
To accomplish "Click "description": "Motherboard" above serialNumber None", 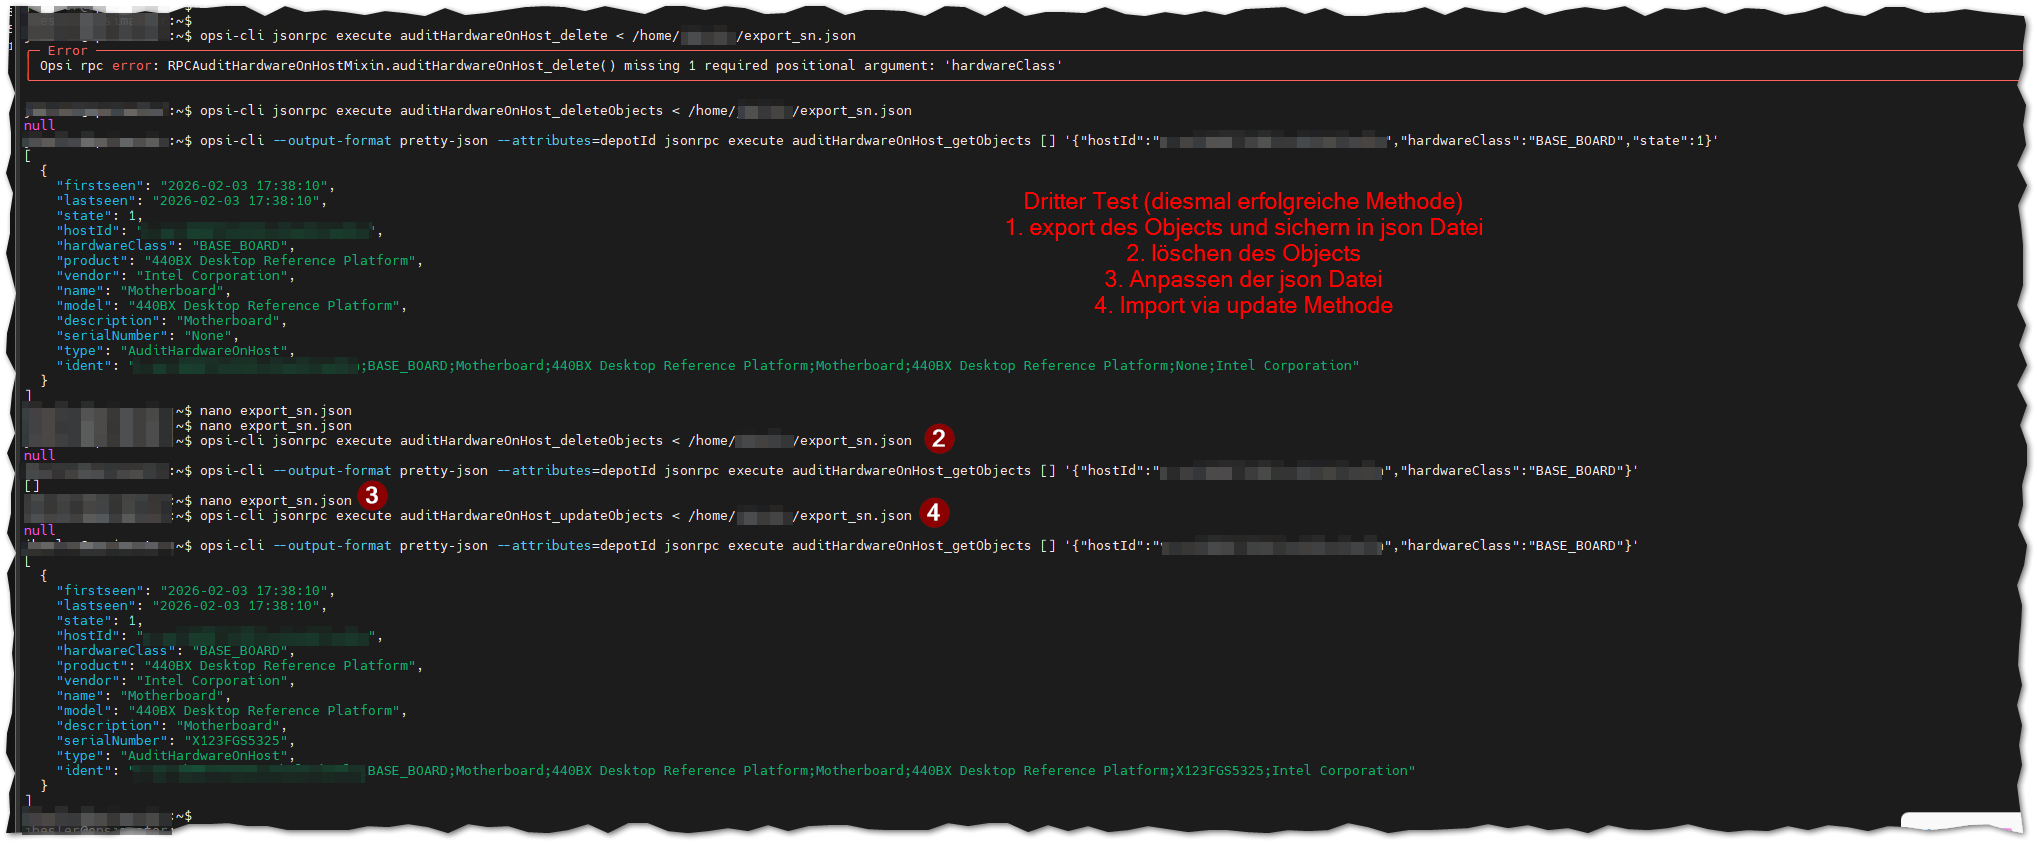I will 172,321.
